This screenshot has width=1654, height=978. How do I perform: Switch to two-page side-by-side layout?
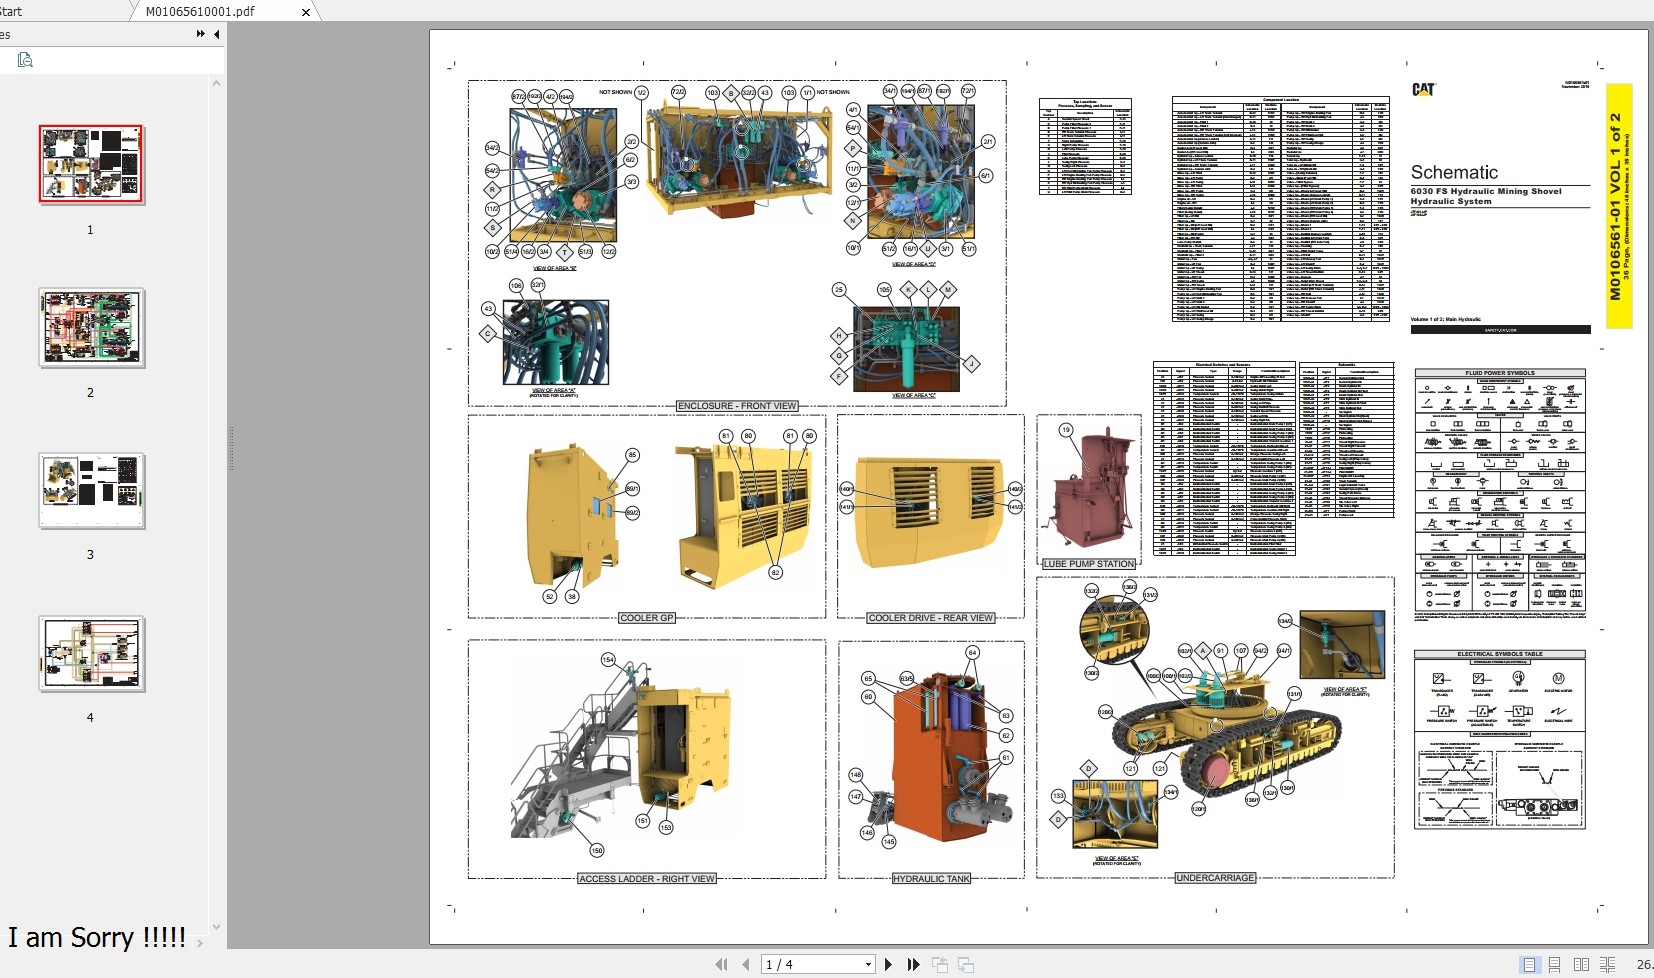pos(1581,964)
